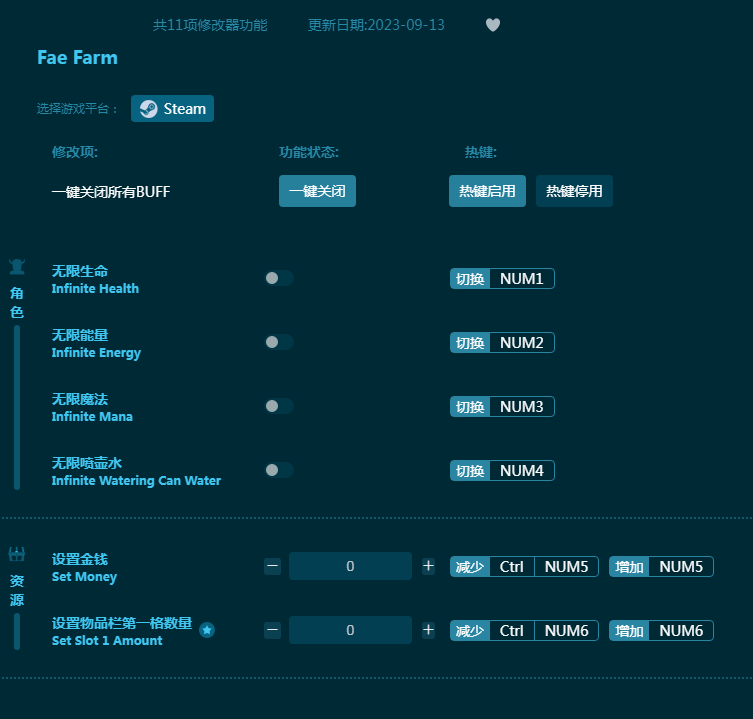
Task: Click the 切换 label for NUM3
Action: coord(470,406)
